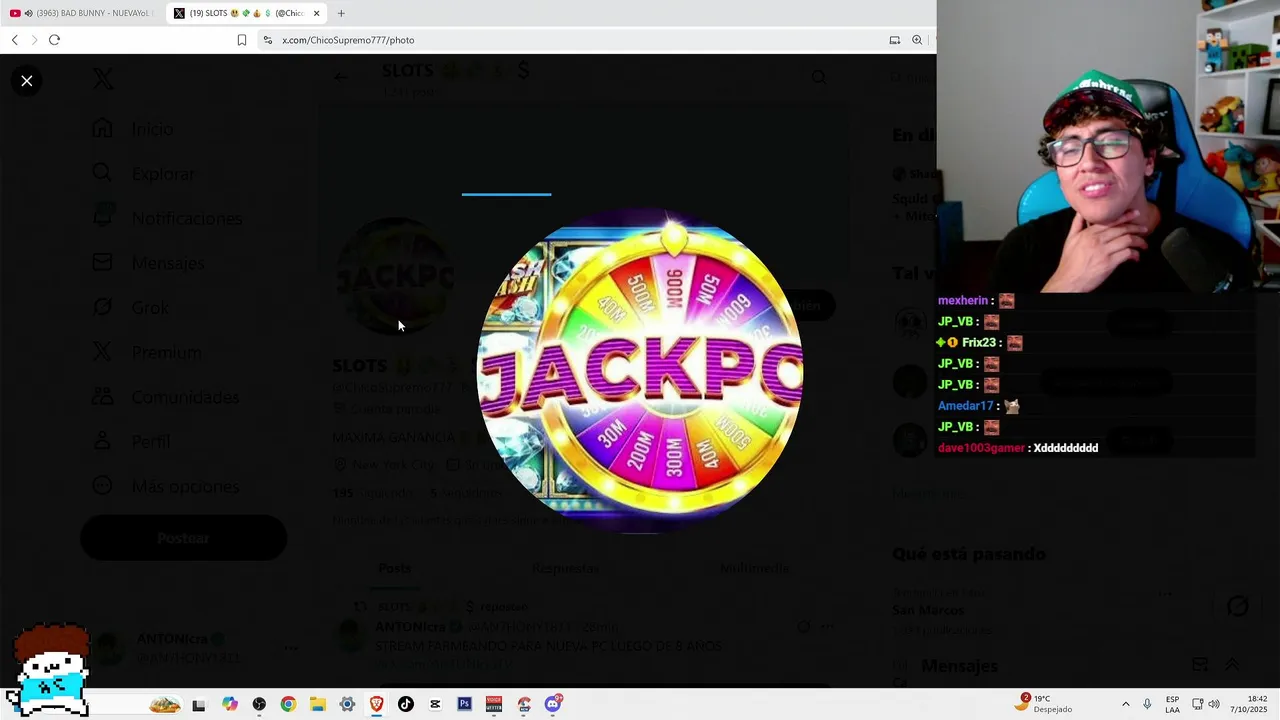The image size is (1280, 720).
Task: Click the zoom magnifier icon in address bar
Action: (917, 40)
